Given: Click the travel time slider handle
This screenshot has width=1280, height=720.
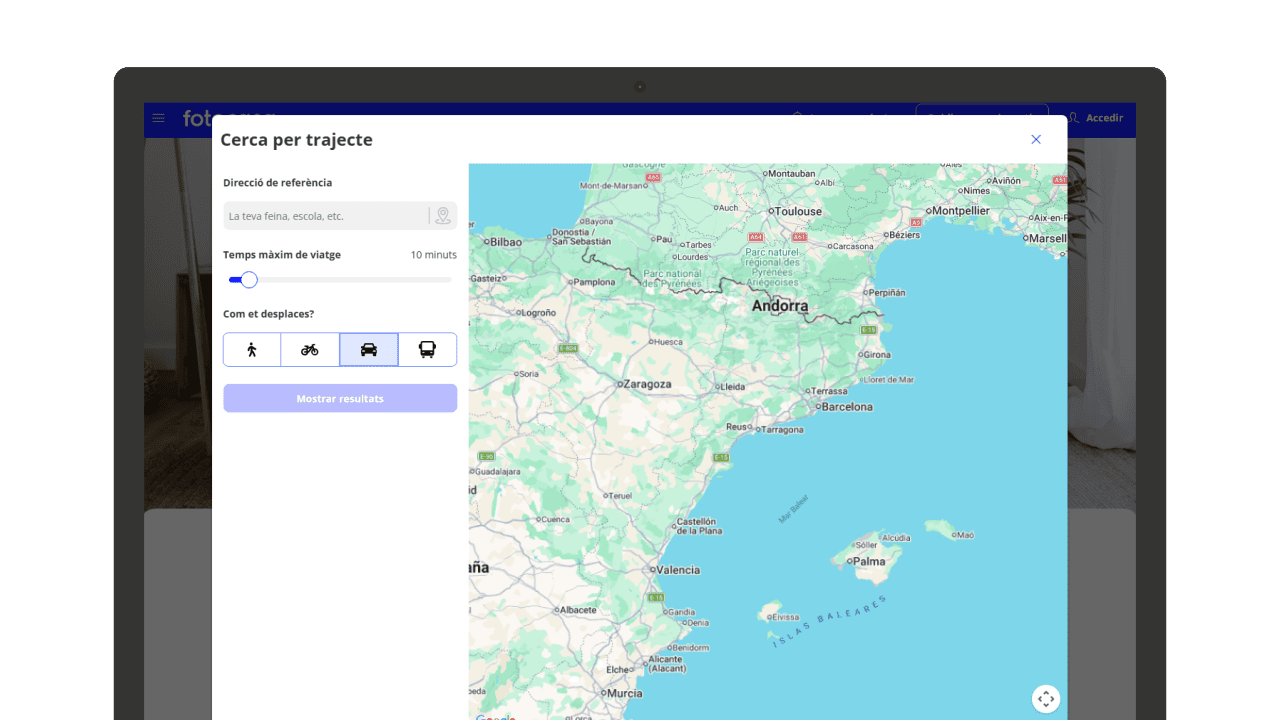Looking at the screenshot, I should (x=249, y=280).
